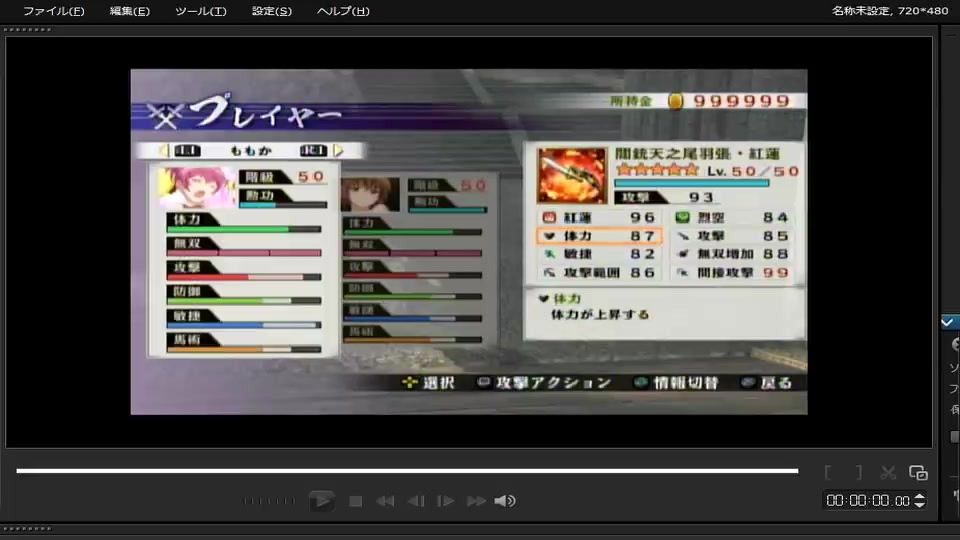Click the 00:00:00.00 timecode field

click(868, 501)
